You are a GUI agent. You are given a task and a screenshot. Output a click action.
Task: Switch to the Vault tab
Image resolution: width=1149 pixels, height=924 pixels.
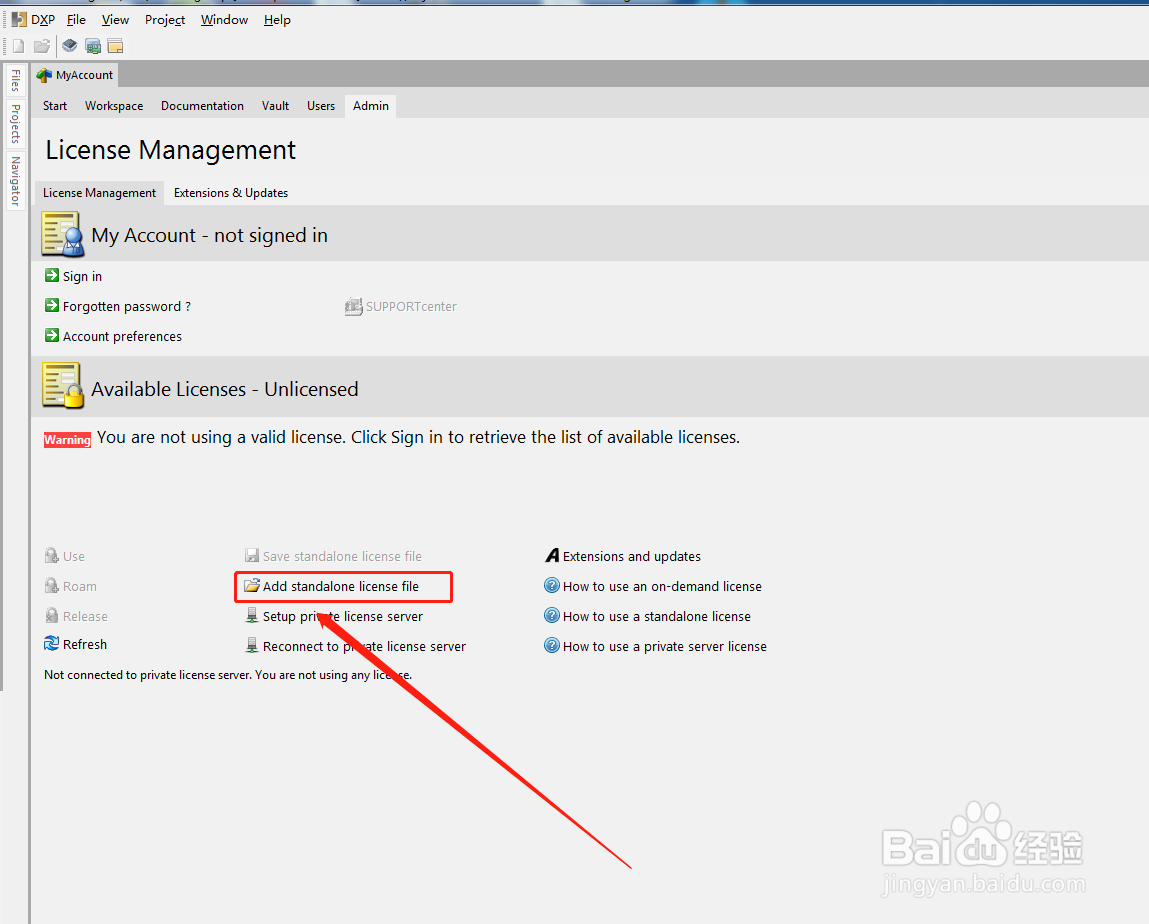(x=276, y=106)
